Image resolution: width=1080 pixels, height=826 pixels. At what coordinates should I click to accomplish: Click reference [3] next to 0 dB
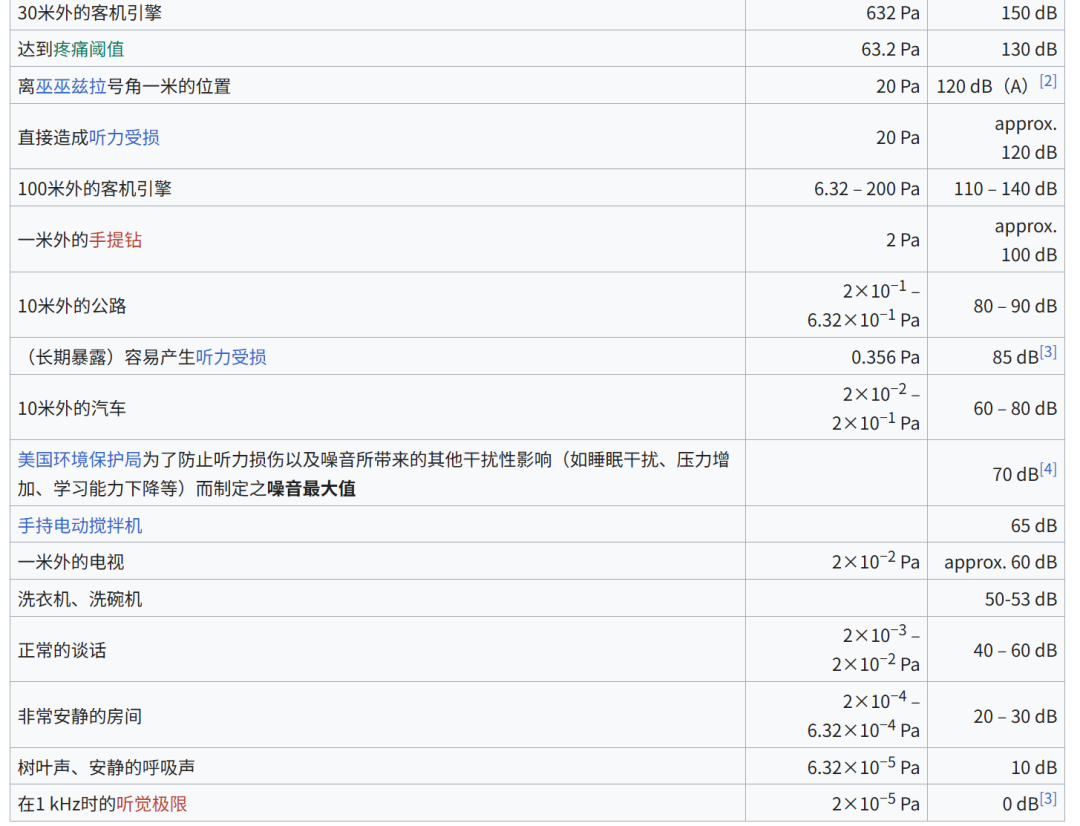tap(1047, 799)
